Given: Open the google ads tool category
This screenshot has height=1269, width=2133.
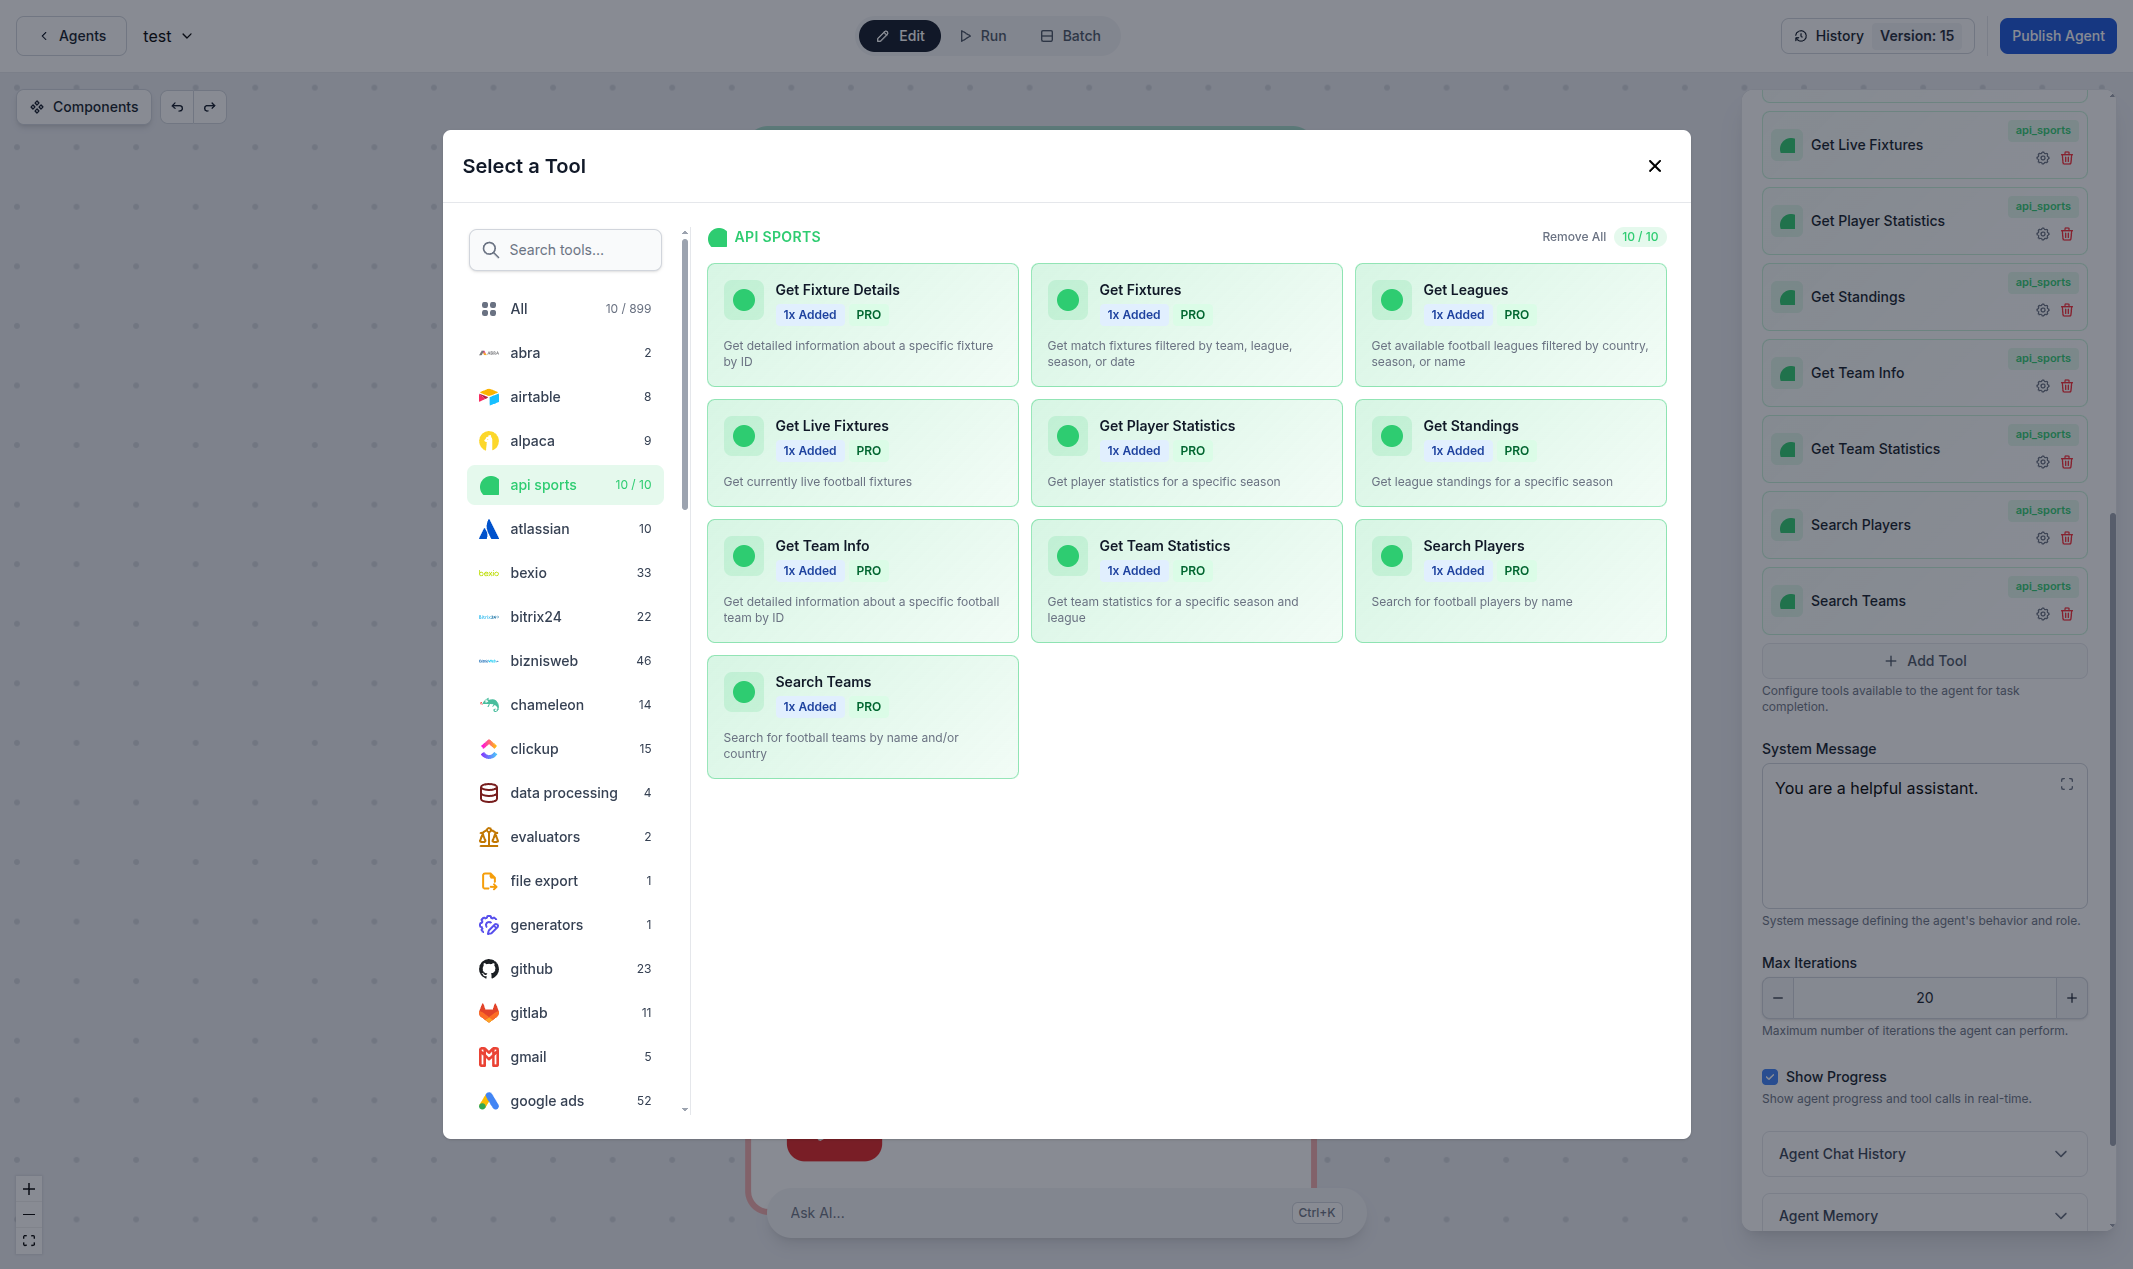Looking at the screenshot, I should tap(546, 1100).
